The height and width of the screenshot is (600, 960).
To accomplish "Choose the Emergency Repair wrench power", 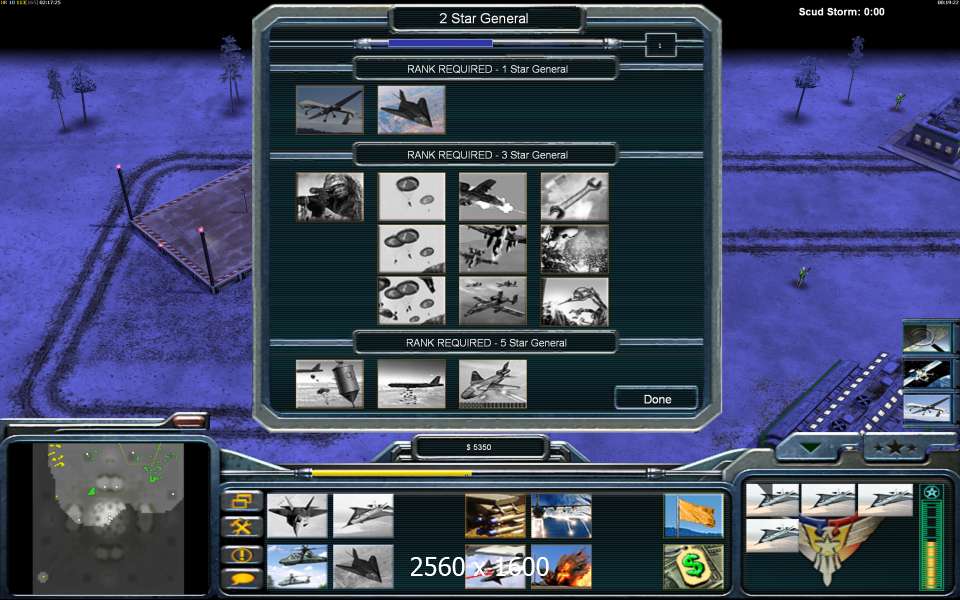I will (x=574, y=197).
